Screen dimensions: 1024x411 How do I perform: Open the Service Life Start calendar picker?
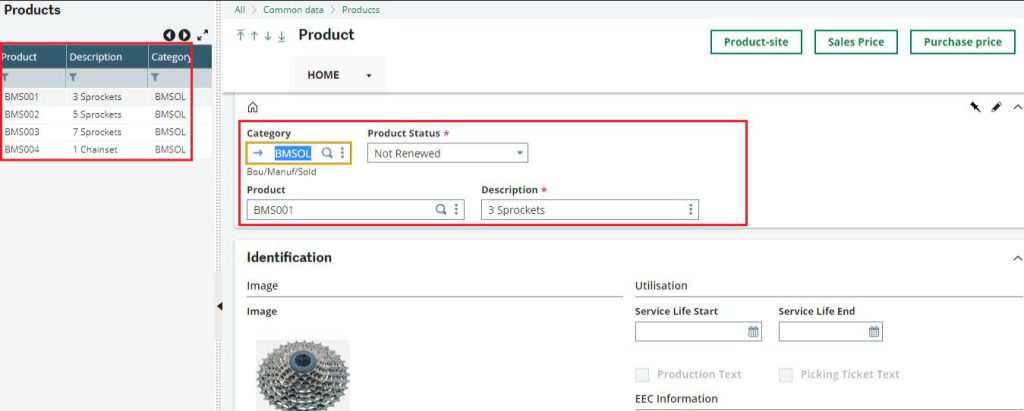point(753,331)
